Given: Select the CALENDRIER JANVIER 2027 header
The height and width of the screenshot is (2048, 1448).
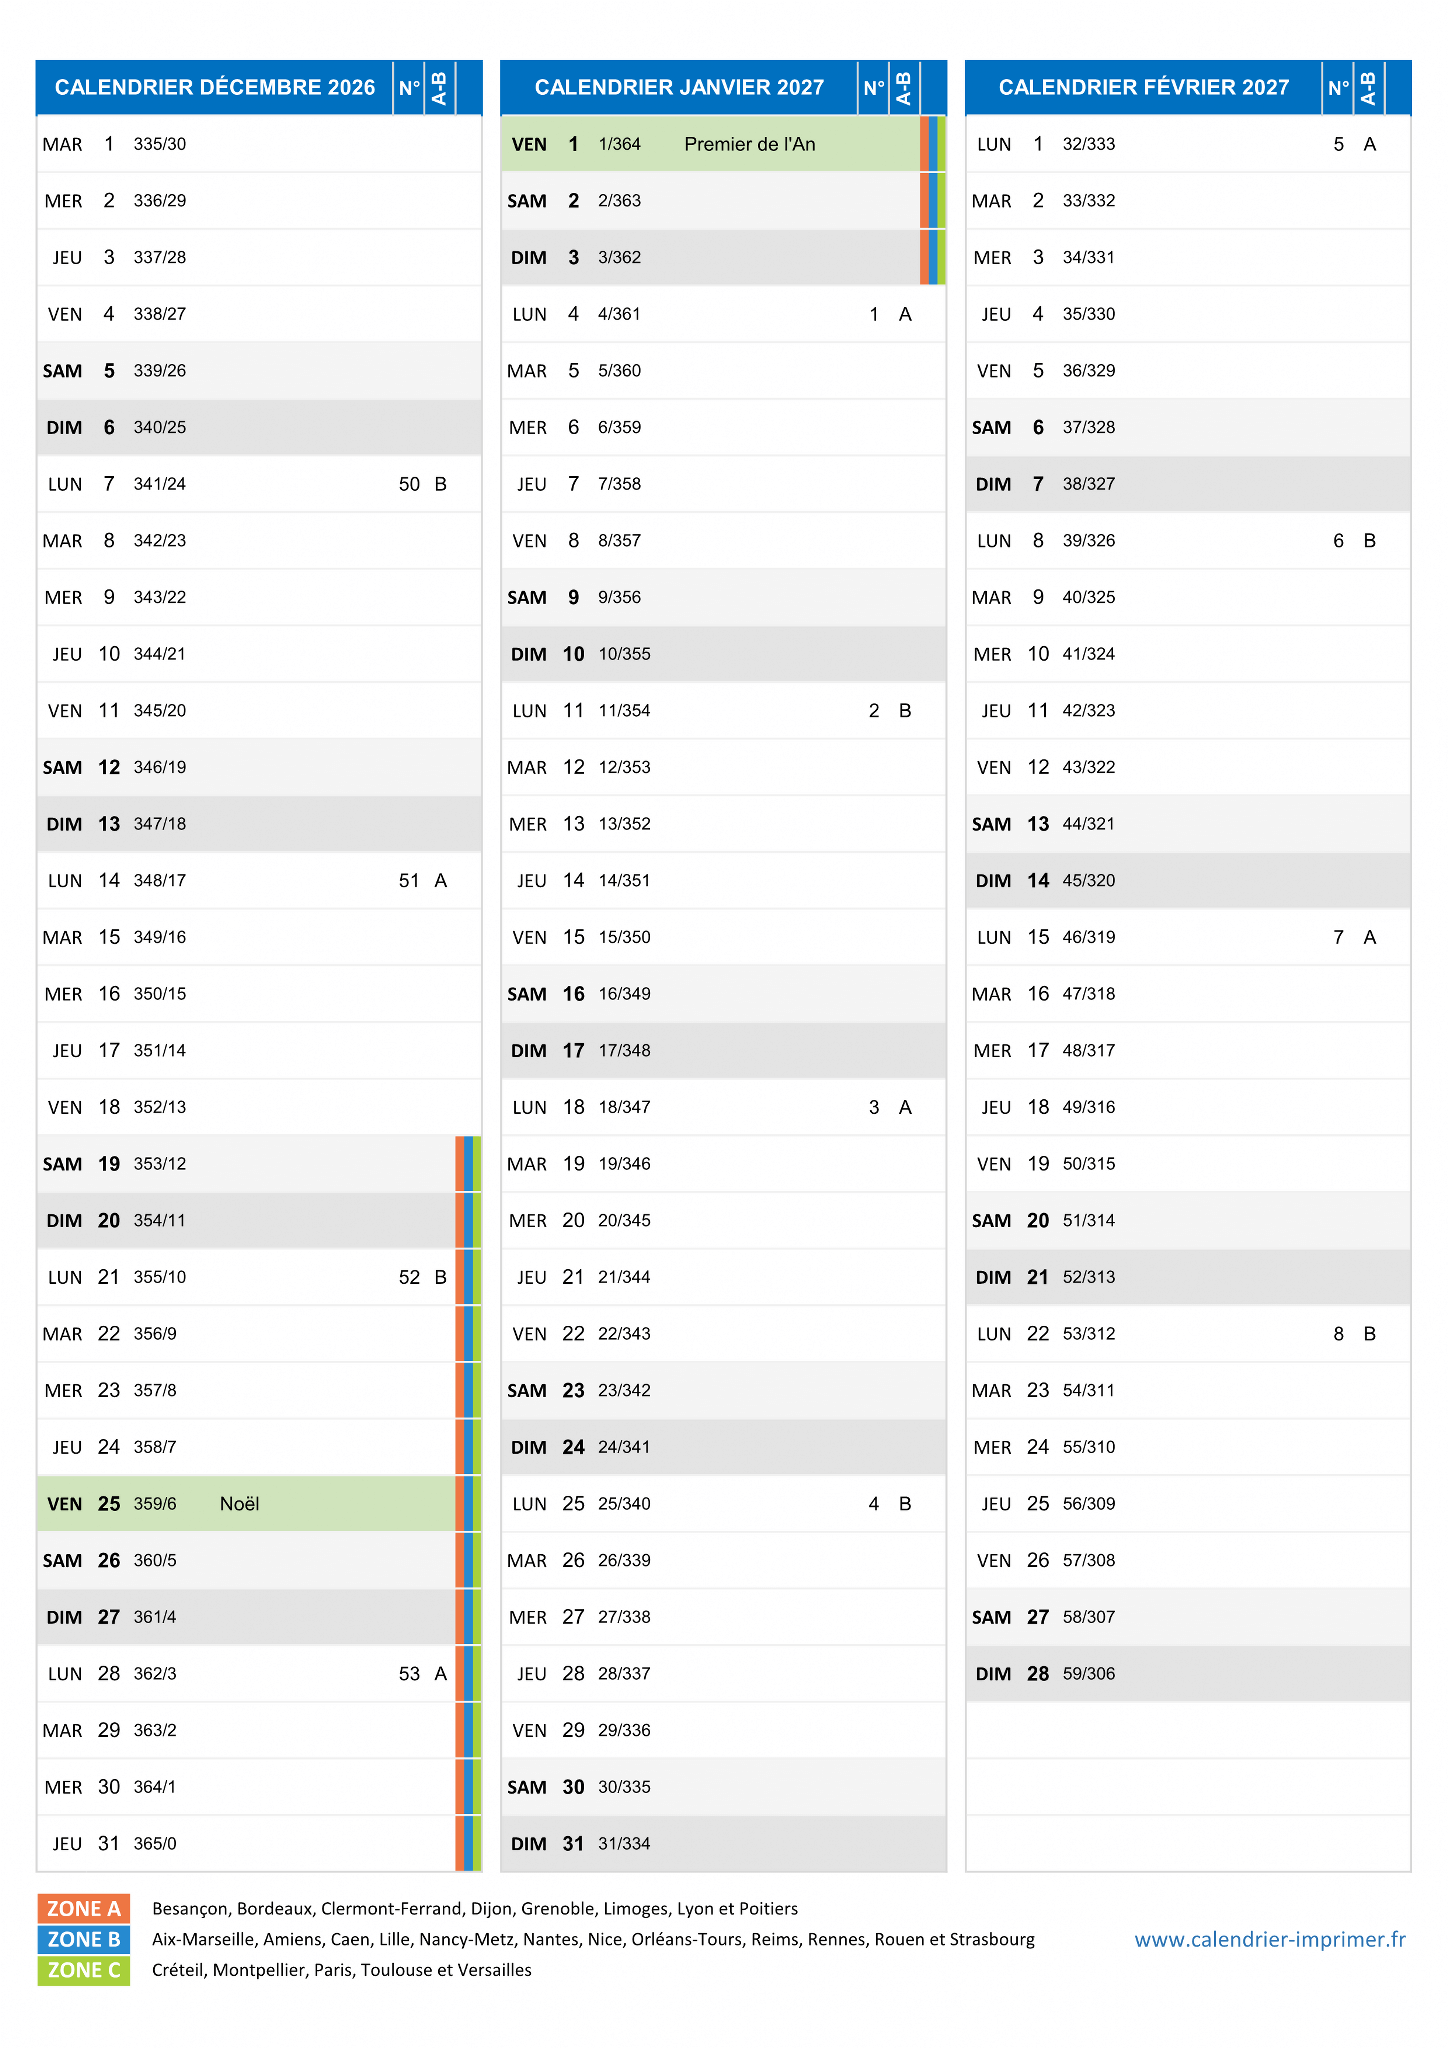Looking at the screenshot, I should click(x=679, y=88).
